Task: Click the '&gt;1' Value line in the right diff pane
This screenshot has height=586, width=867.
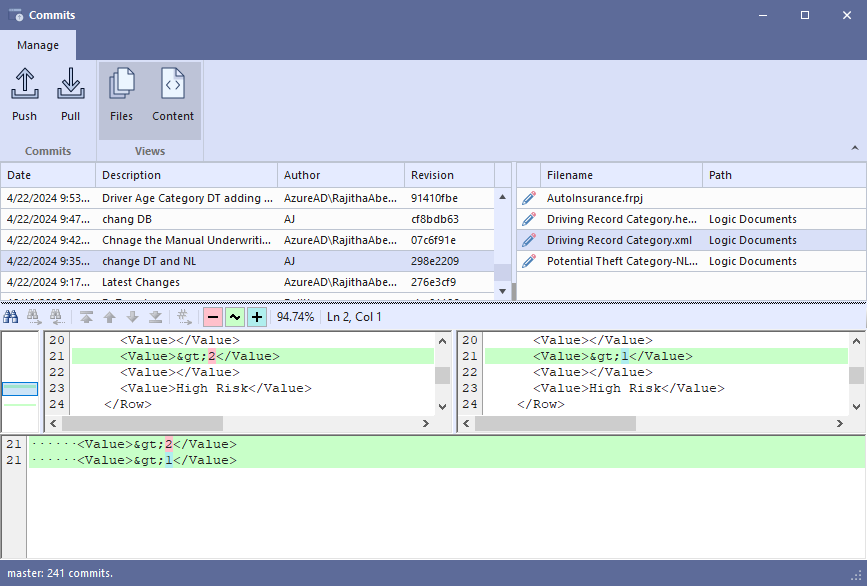Action: pos(666,356)
